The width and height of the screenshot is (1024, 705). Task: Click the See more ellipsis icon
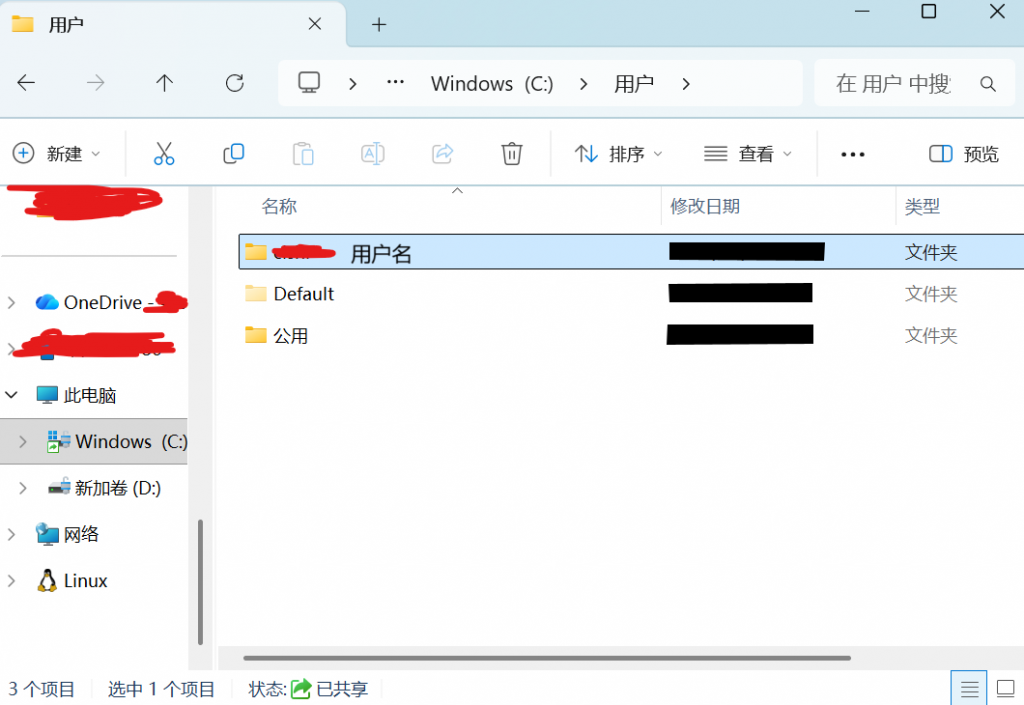pos(852,154)
